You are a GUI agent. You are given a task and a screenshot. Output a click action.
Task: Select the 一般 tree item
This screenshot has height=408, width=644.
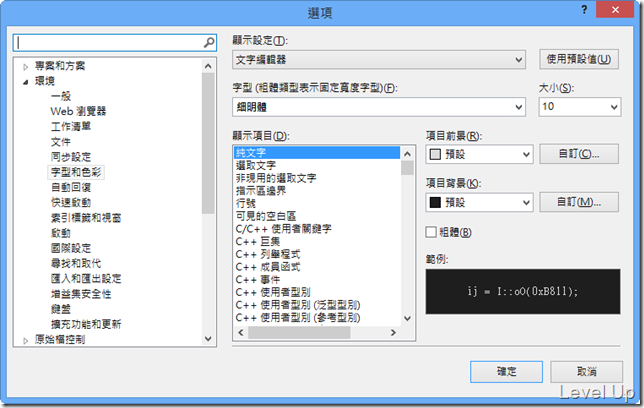tap(61, 96)
